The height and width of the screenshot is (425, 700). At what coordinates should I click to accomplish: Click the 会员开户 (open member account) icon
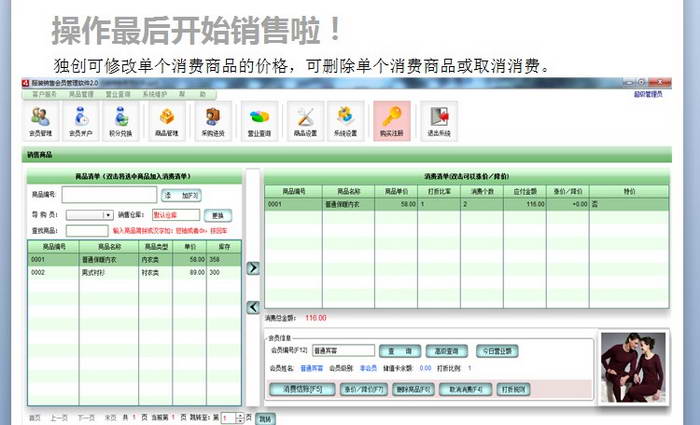81,121
